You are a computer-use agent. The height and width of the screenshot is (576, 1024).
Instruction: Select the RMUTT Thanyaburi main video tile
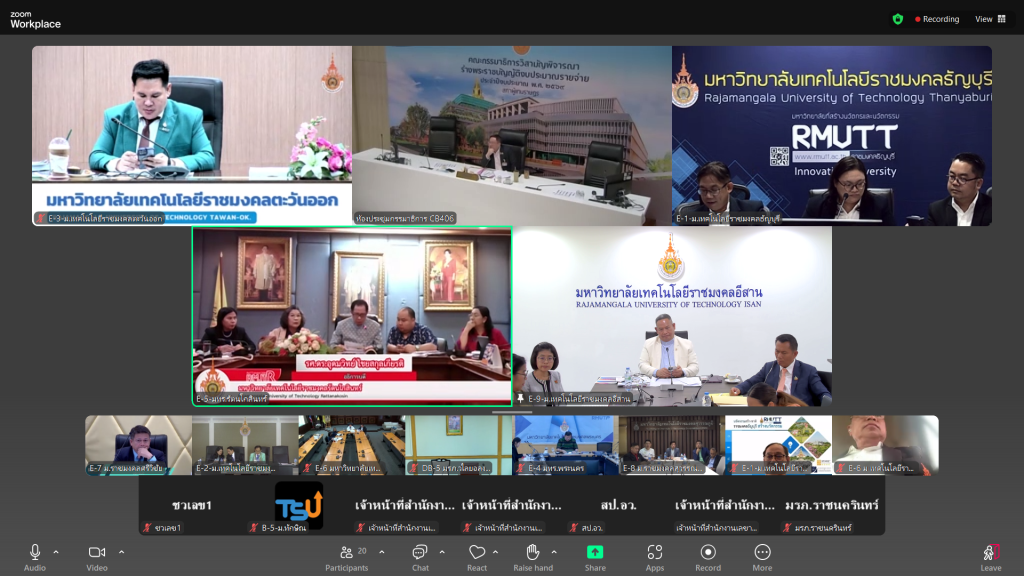[x=832, y=136]
